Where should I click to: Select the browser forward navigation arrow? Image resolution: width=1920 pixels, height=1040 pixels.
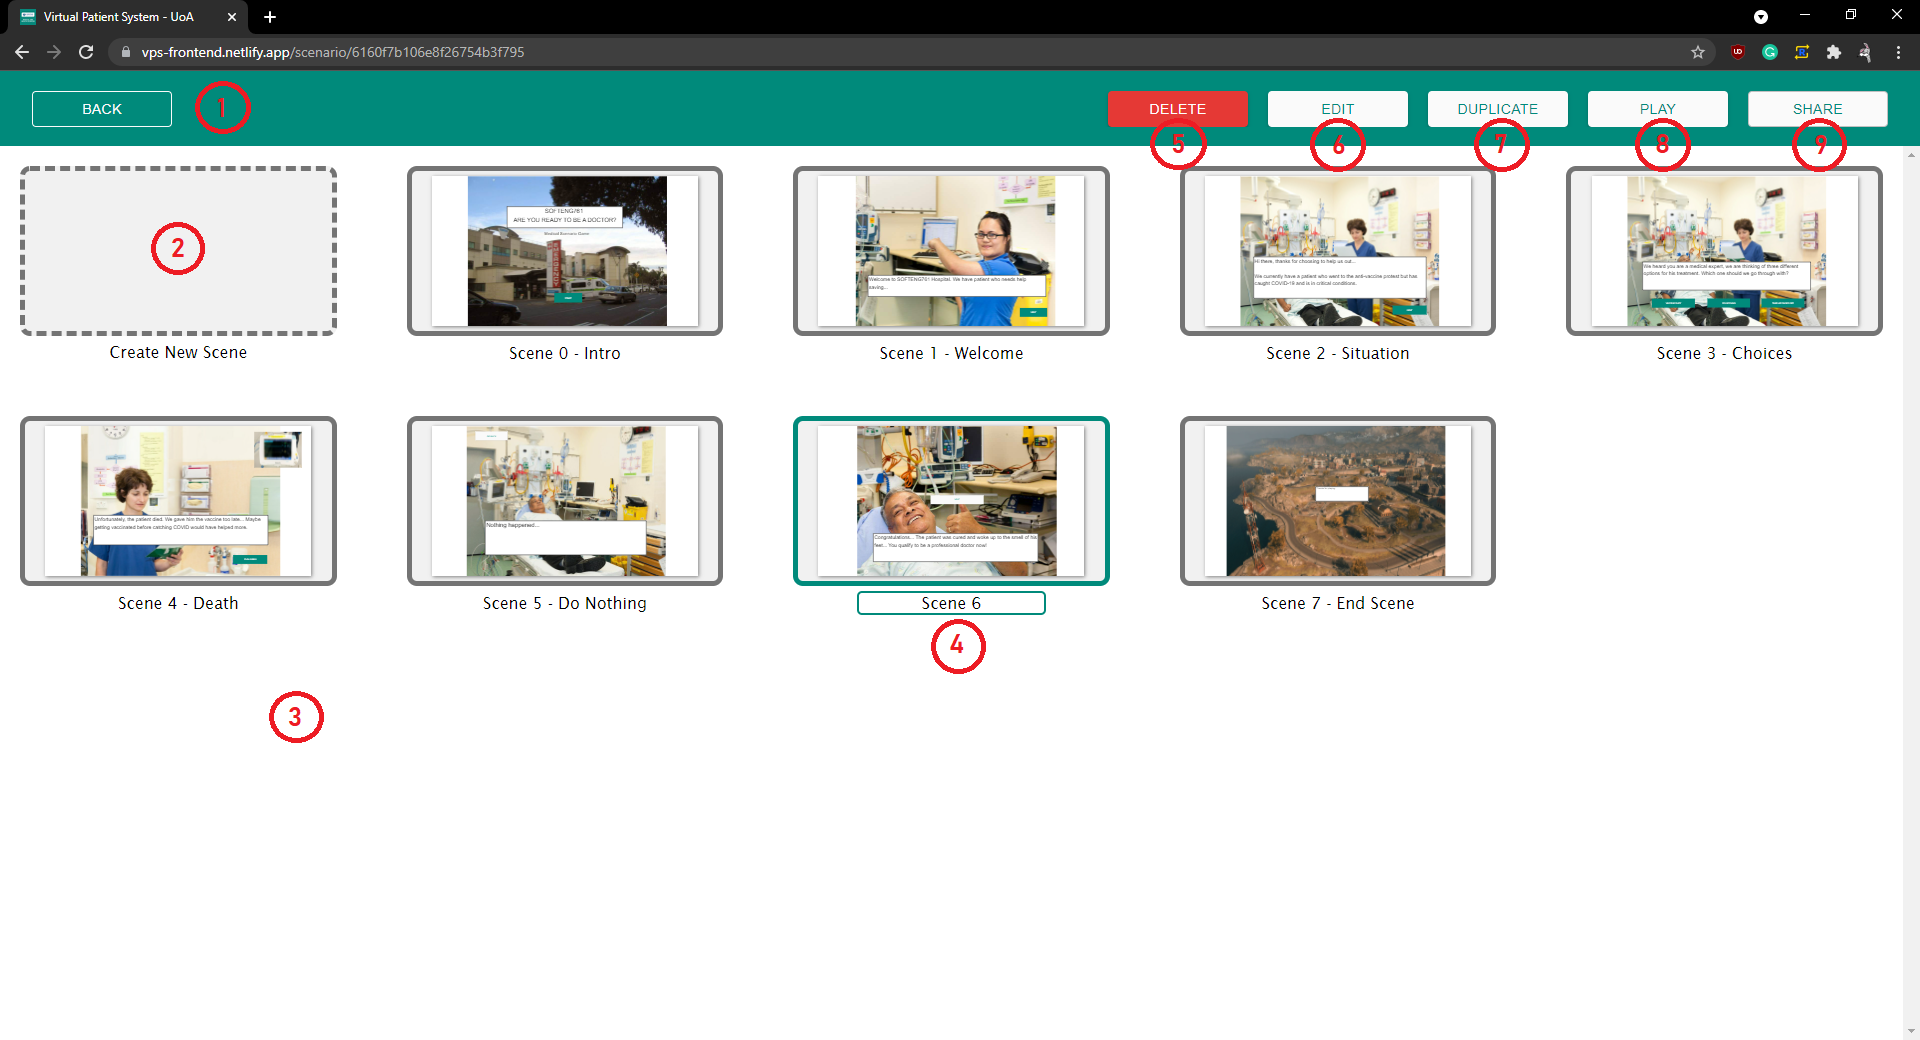pos(54,52)
